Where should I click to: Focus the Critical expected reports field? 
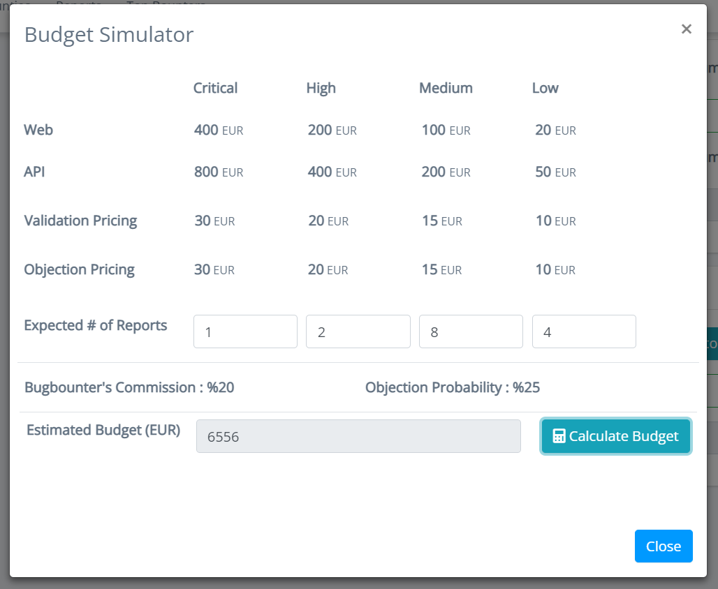click(245, 332)
